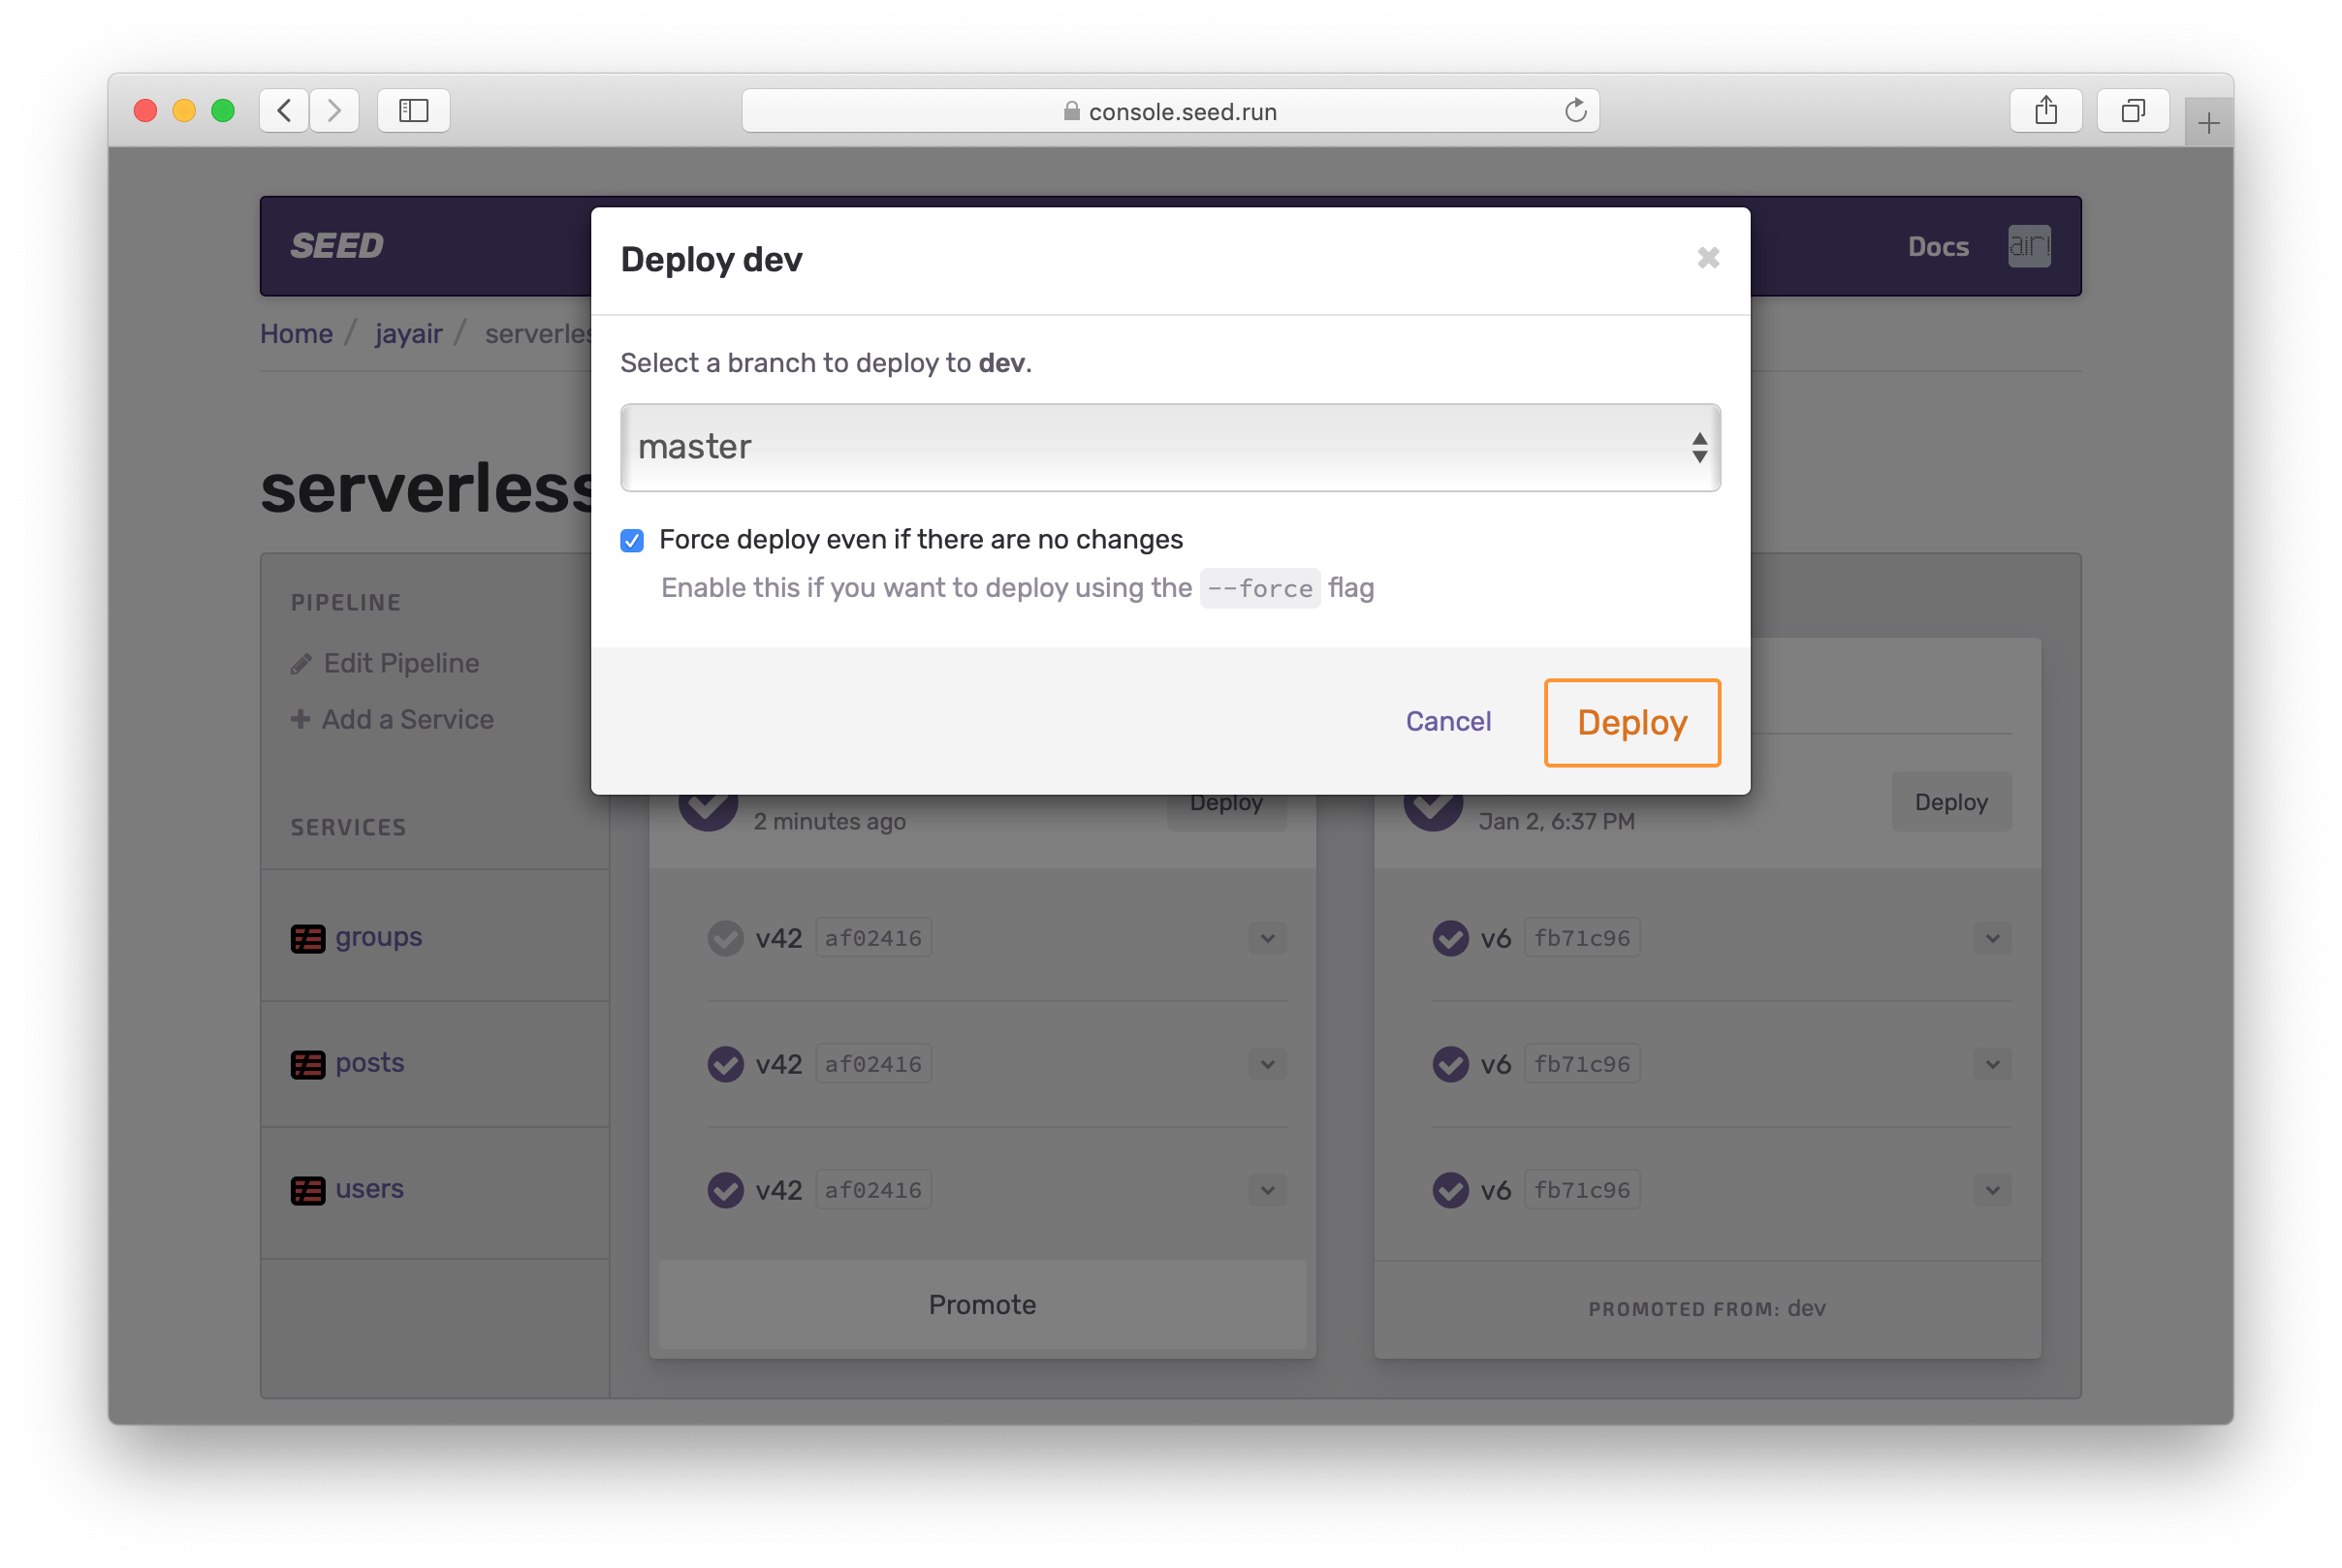Image resolution: width=2342 pixels, height=1568 pixels.
Task: Click Safari back navigation arrow
Action: [284, 110]
